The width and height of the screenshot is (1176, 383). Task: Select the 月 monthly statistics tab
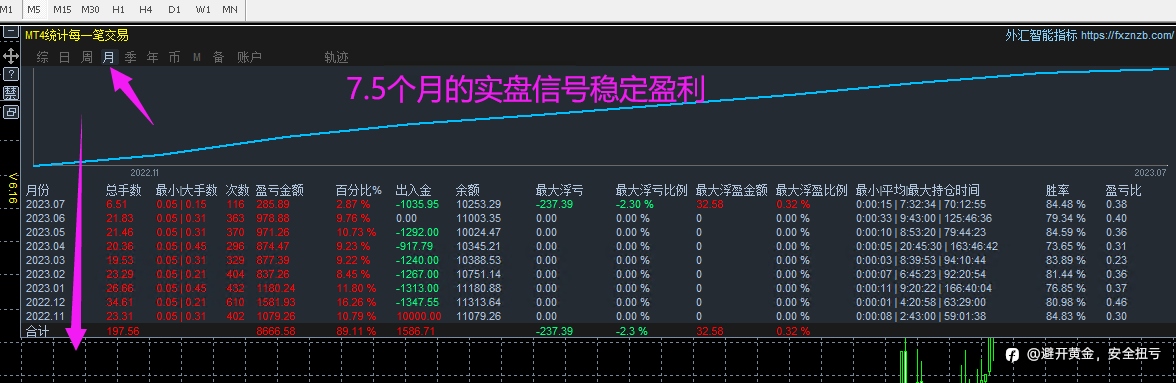coord(110,57)
